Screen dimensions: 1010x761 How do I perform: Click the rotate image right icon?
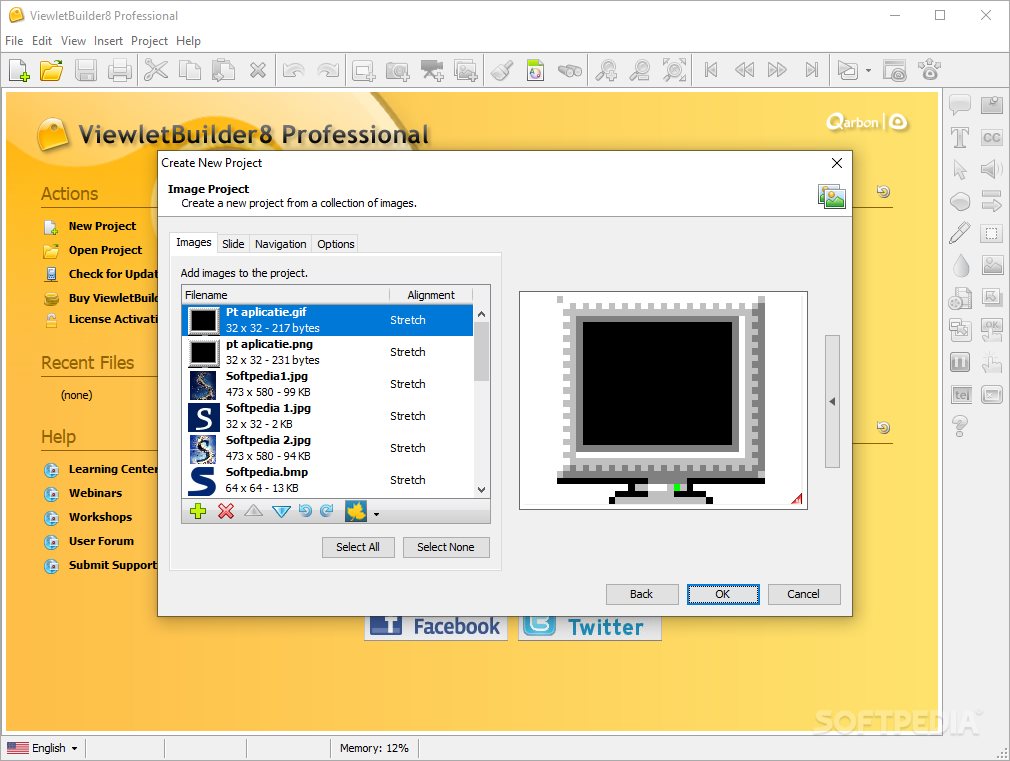coord(327,511)
